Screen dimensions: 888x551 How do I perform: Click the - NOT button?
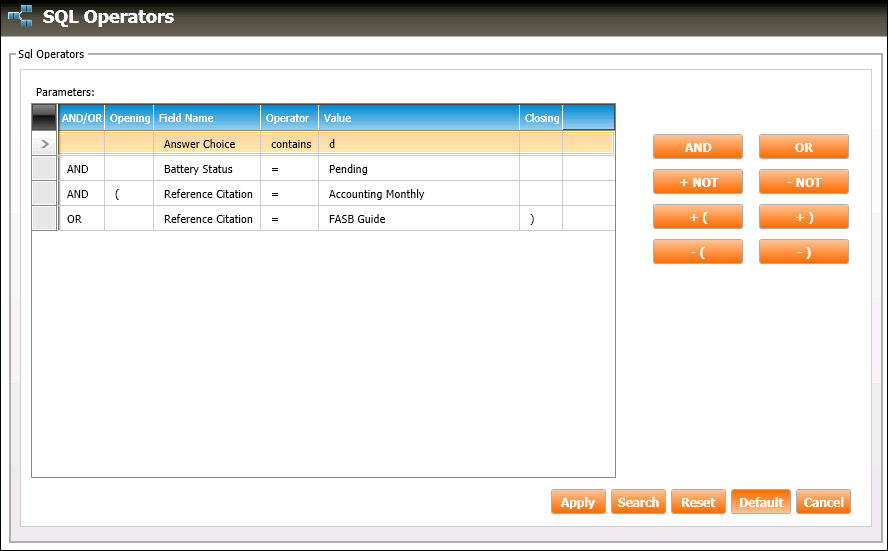(803, 182)
